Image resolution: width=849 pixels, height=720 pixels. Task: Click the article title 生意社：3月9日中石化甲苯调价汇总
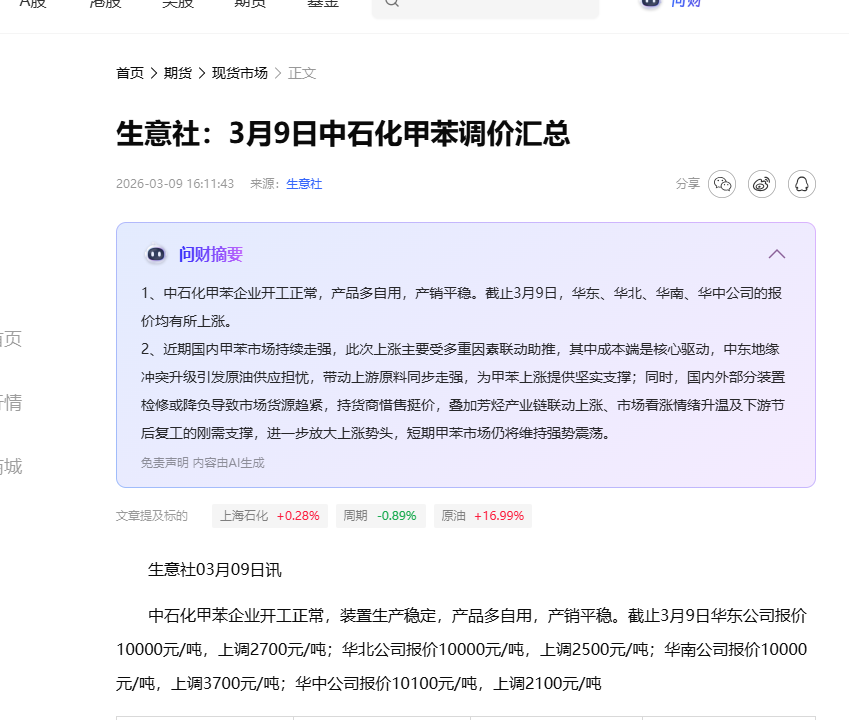pos(343,133)
